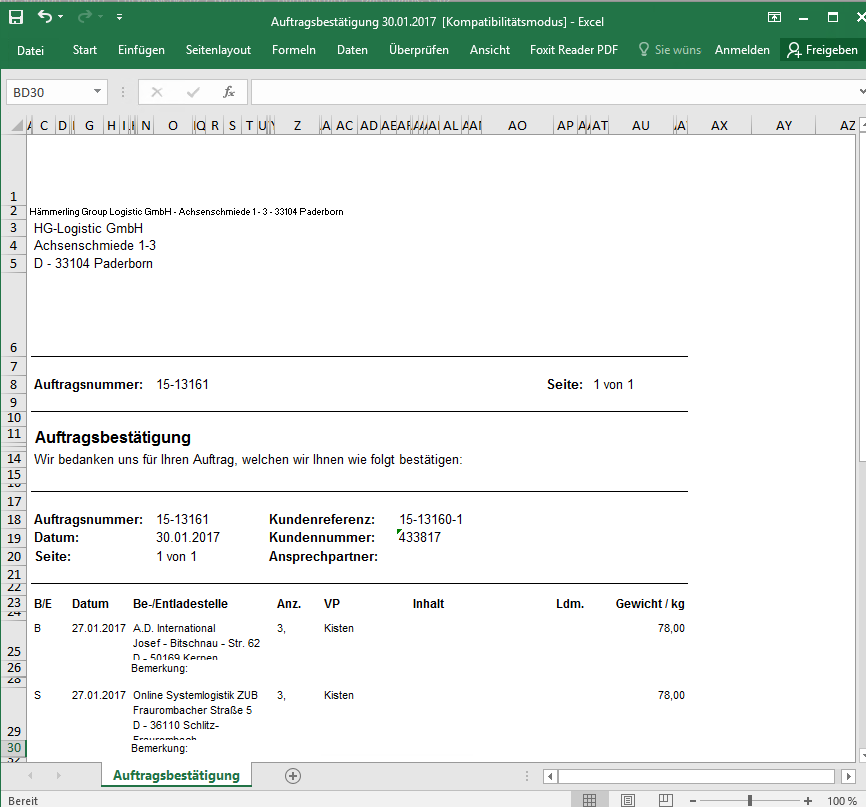Viewport: 866px width, 807px height.
Task: Expand the Name Box dropdown arrow
Action: pyautogui.click(x=97, y=92)
